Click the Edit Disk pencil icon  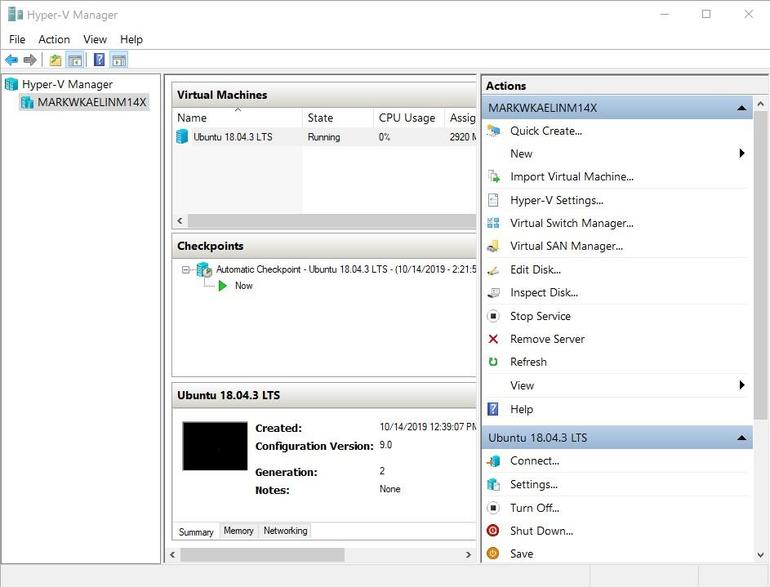493,270
